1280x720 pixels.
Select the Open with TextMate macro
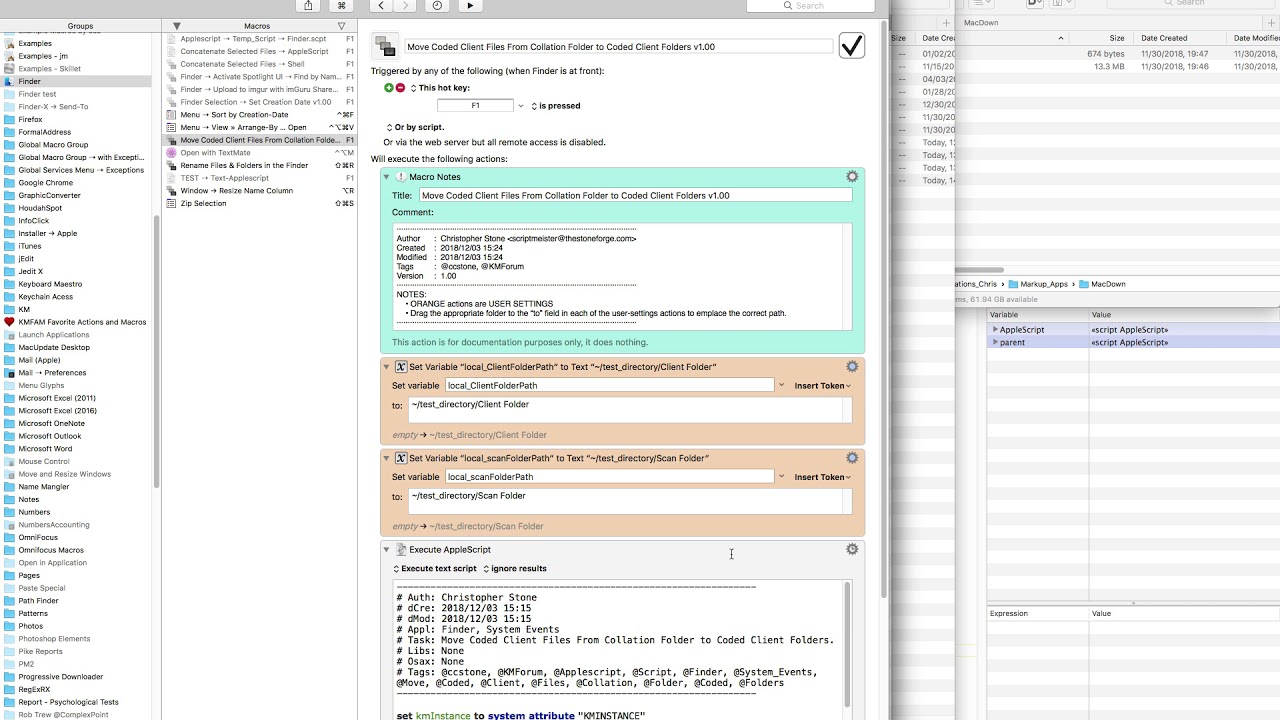click(260, 153)
